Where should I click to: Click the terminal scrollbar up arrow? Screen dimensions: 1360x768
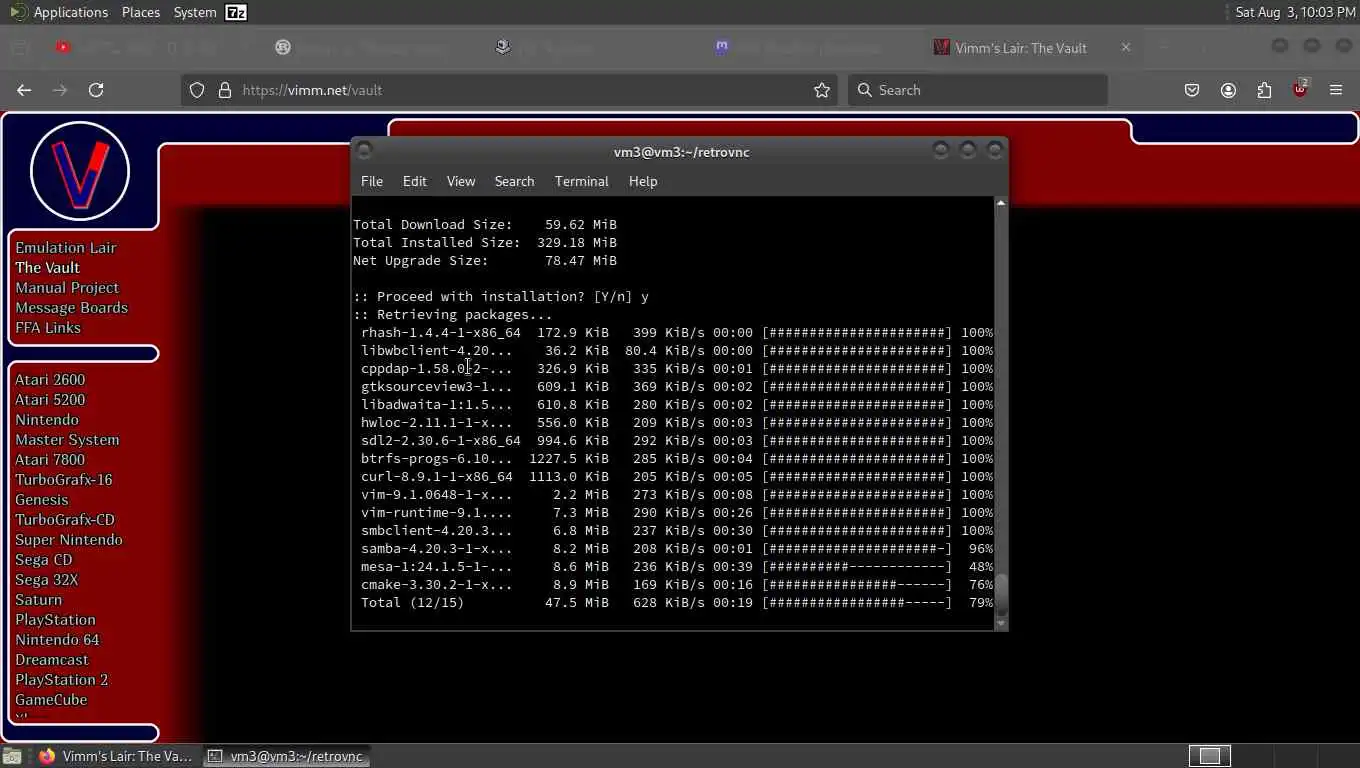click(x=1001, y=203)
